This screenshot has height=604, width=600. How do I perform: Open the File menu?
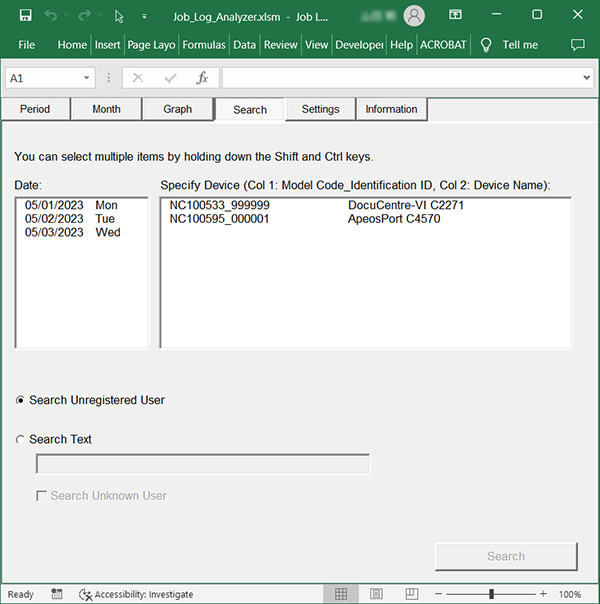click(27, 45)
